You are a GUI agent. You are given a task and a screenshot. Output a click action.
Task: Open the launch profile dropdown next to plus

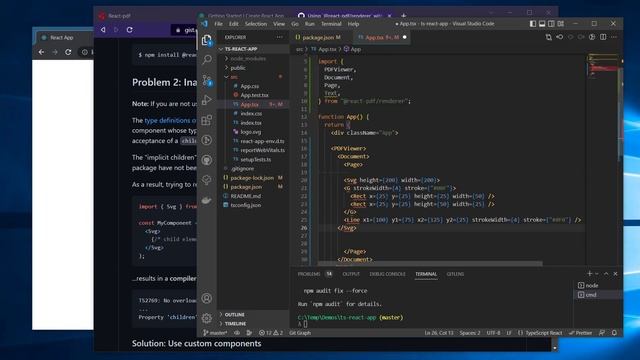click(596, 273)
